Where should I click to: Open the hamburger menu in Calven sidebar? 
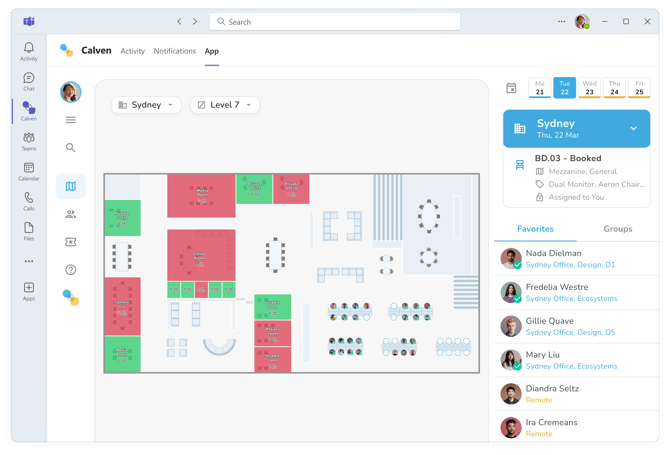point(70,120)
